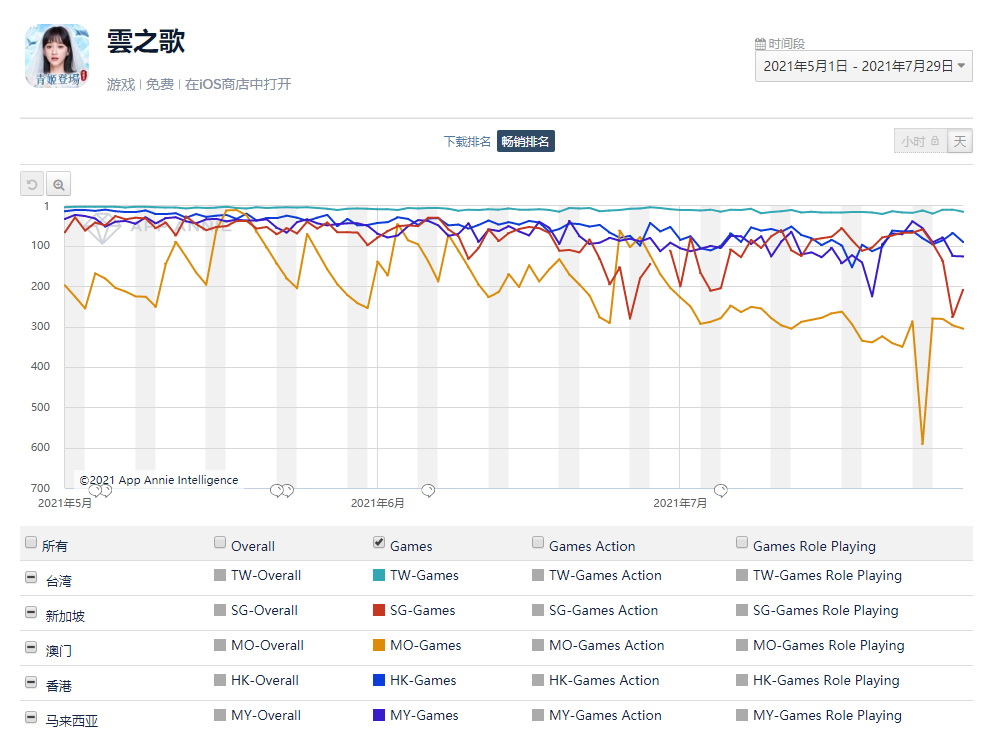
Task: Enable the Games Action checkbox
Action: 538,542
